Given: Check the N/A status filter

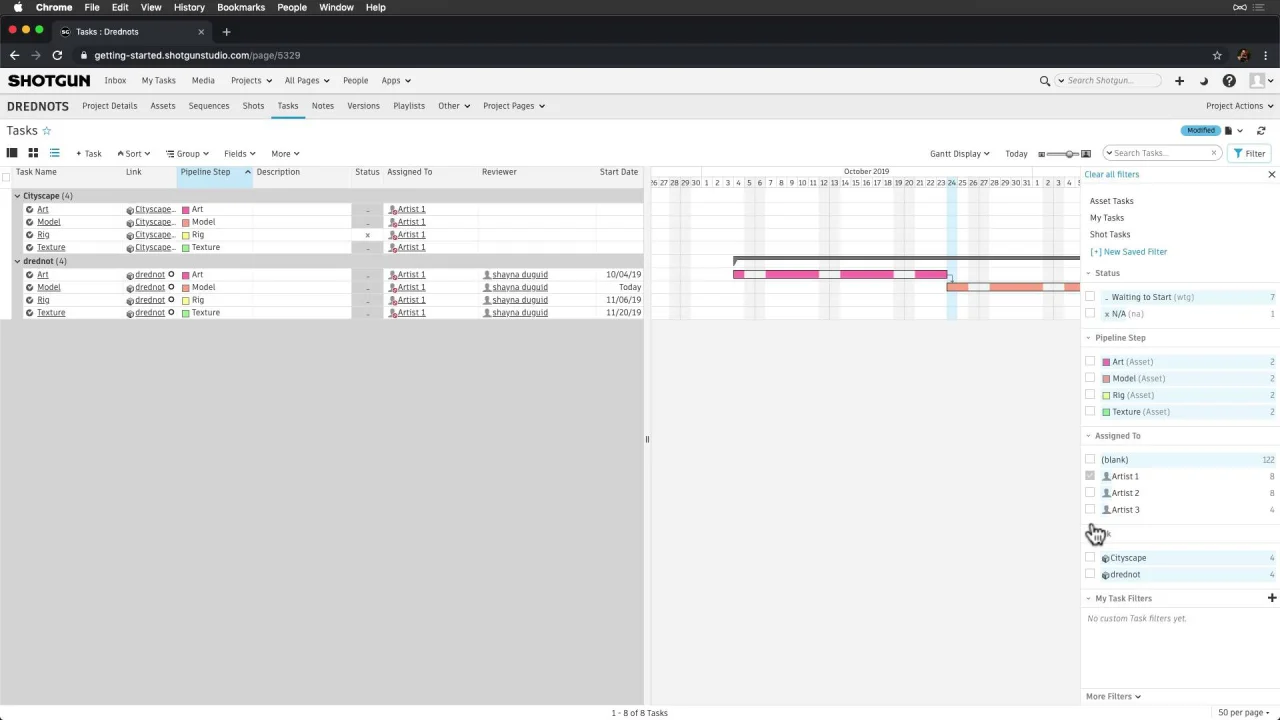Looking at the screenshot, I should click(x=1090, y=314).
